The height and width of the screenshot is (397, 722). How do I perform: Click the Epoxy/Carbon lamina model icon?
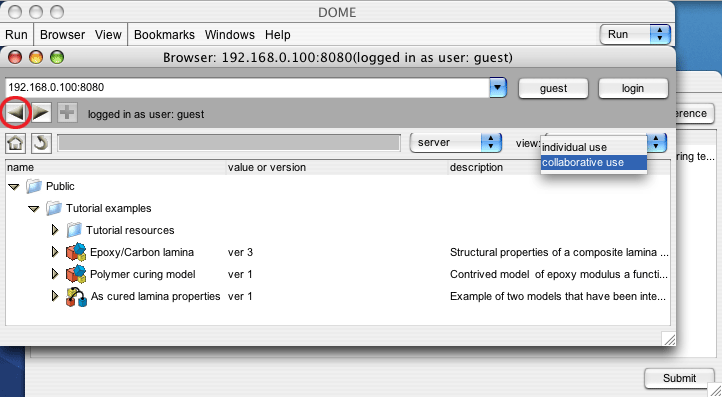tap(76, 252)
